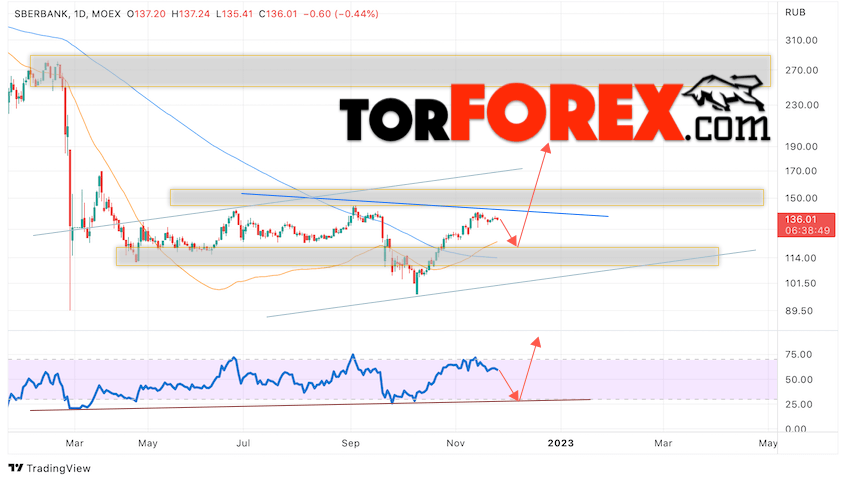Select the 1D interval label
The image size is (846, 482).
(80, 13)
